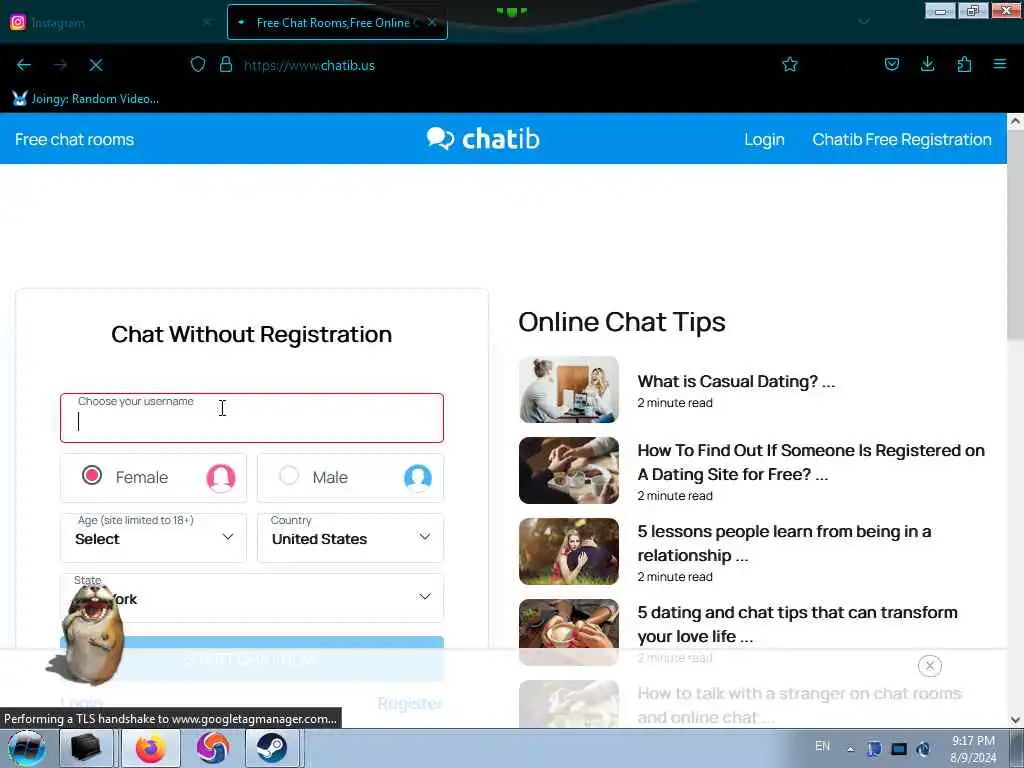Open the tracking protection shield icon
The width and height of the screenshot is (1024, 768).
198,65
